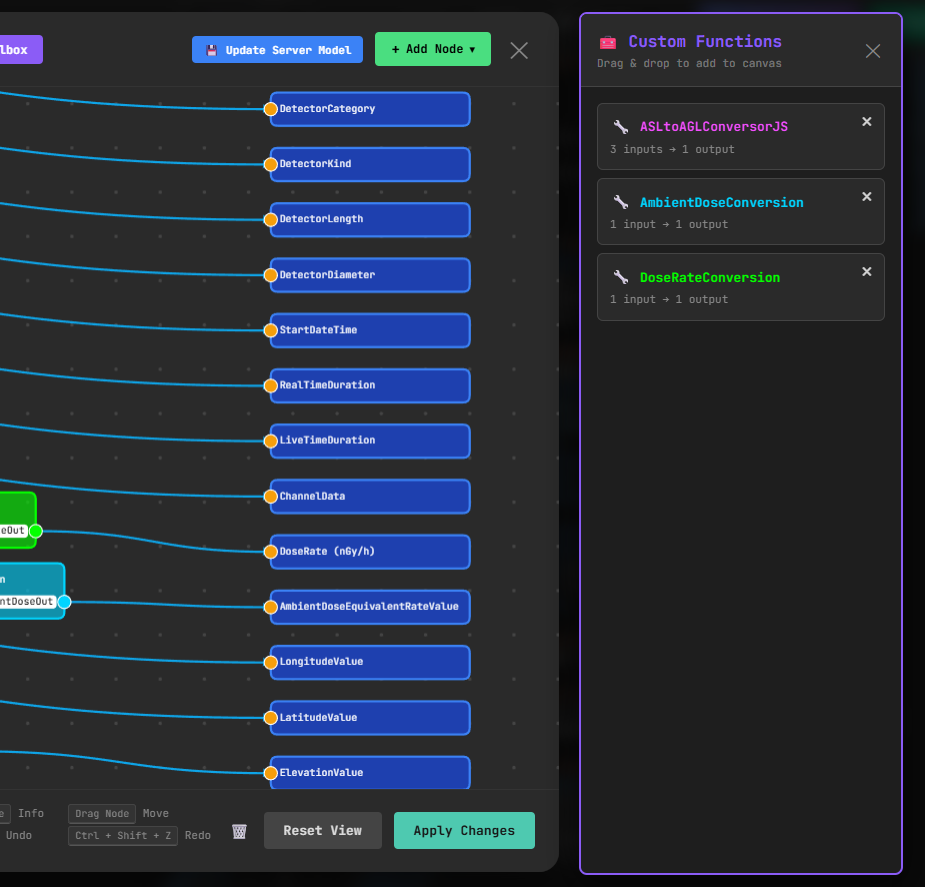The image size is (925, 887).
Task: Click wrench icon beside ASLtoAGLConversorJS
Action: tap(621, 127)
